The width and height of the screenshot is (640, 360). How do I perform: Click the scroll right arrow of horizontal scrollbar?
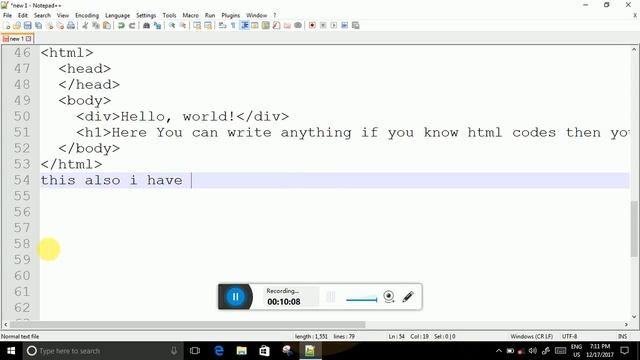[627, 324]
